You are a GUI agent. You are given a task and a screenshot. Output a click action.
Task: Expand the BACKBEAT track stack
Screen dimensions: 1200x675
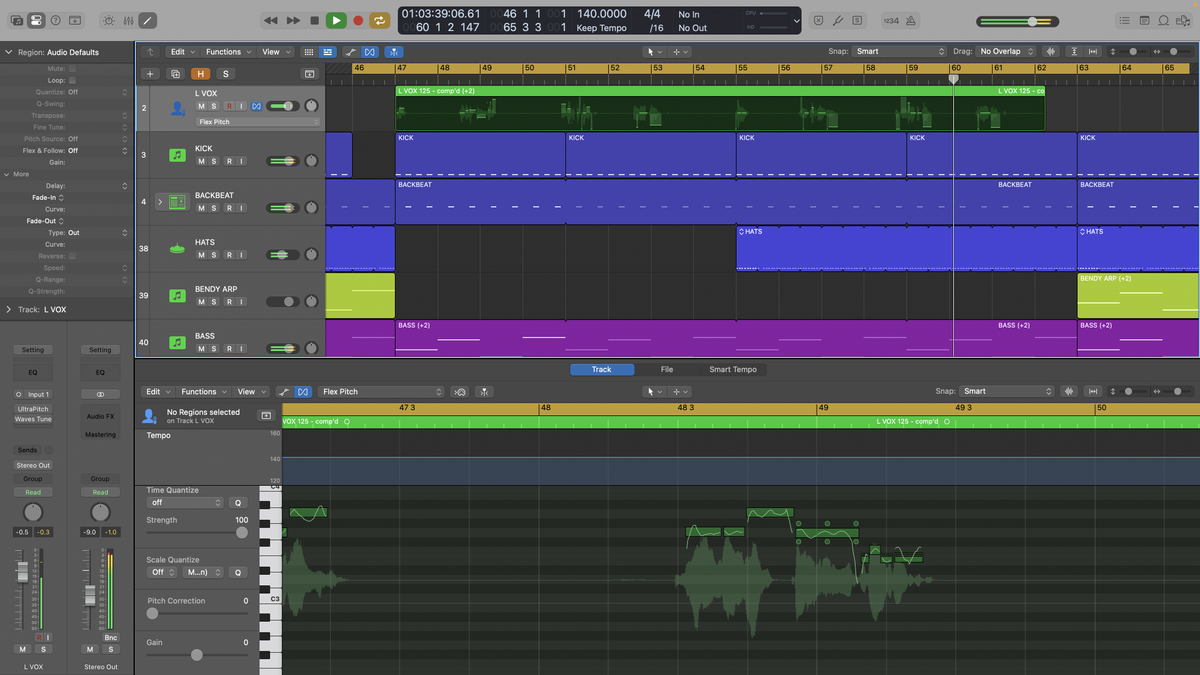[160, 202]
